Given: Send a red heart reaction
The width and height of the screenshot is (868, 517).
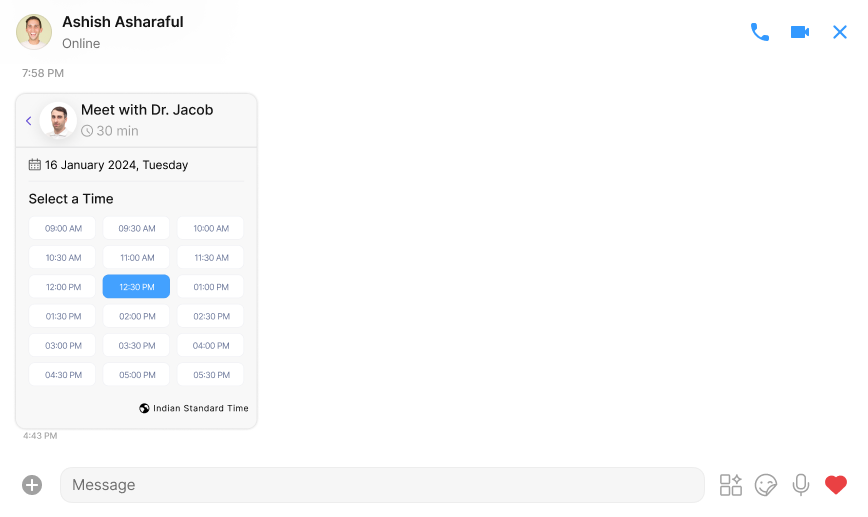Looking at the screenshot, I should pos(835,485).
